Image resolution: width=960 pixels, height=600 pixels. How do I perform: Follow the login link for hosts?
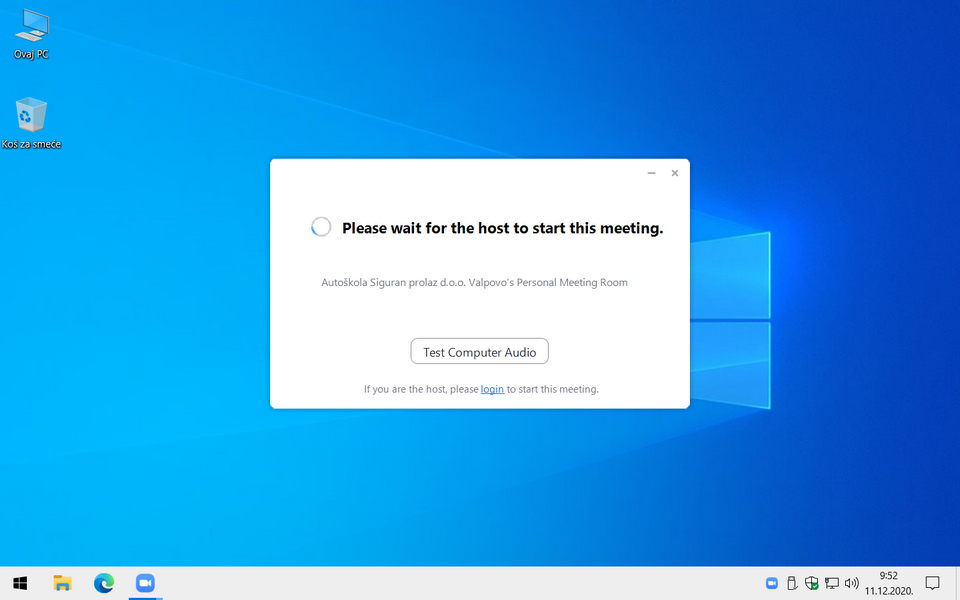point(492,389)
